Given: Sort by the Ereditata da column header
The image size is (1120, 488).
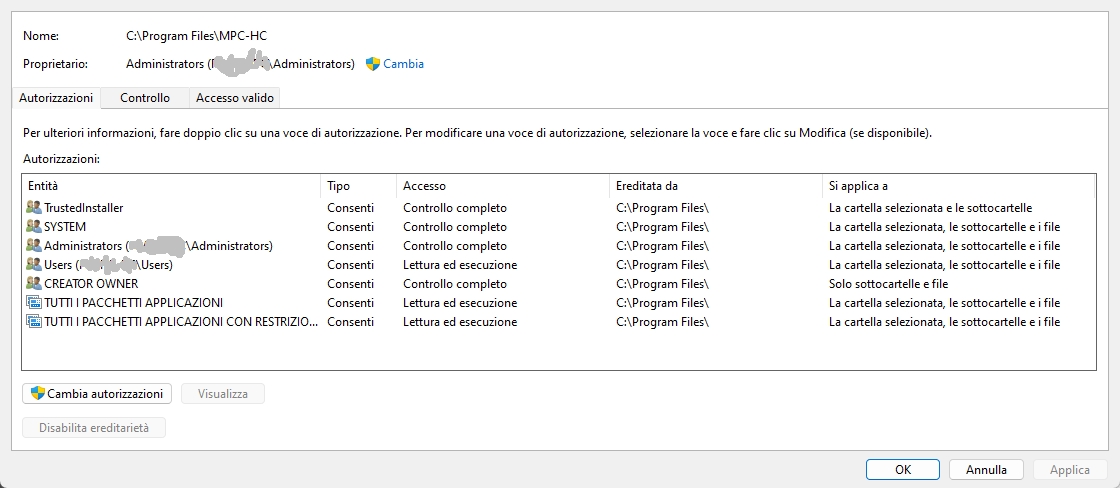Looking at the screenshot, I should pyautogui.click(x=716, y=186).
